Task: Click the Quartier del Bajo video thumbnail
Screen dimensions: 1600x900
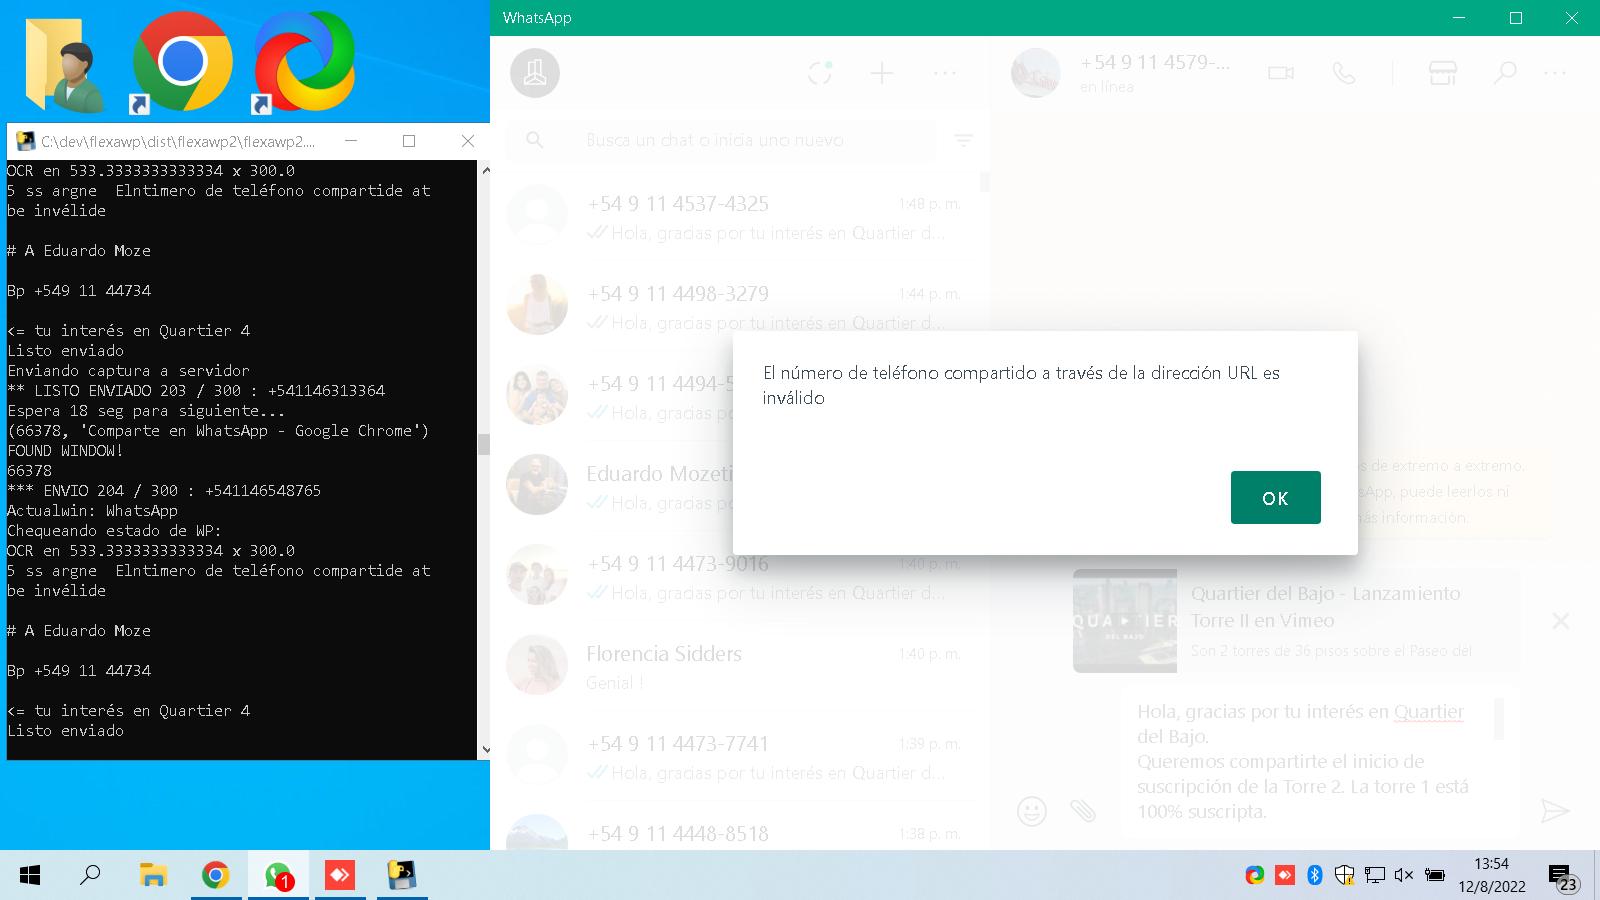Action: pyautogui.click(x=1125, y=621)
